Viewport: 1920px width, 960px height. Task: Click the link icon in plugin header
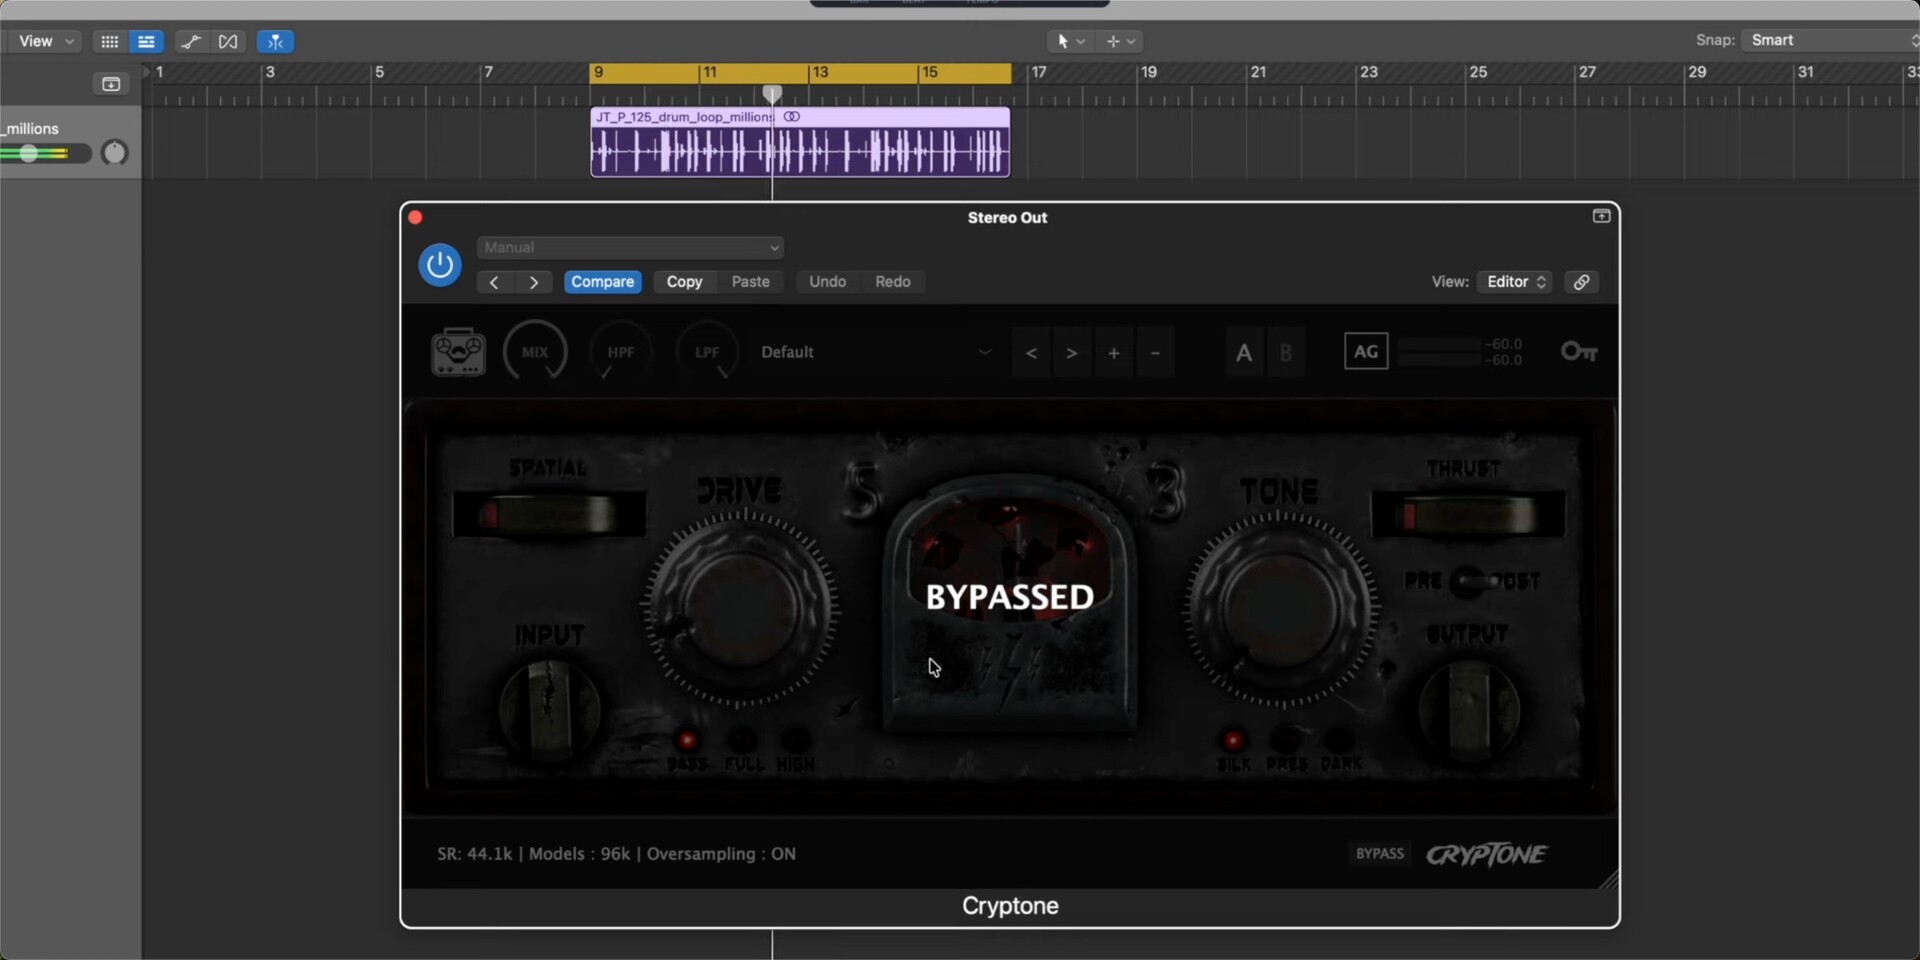tap(1581, 282)
